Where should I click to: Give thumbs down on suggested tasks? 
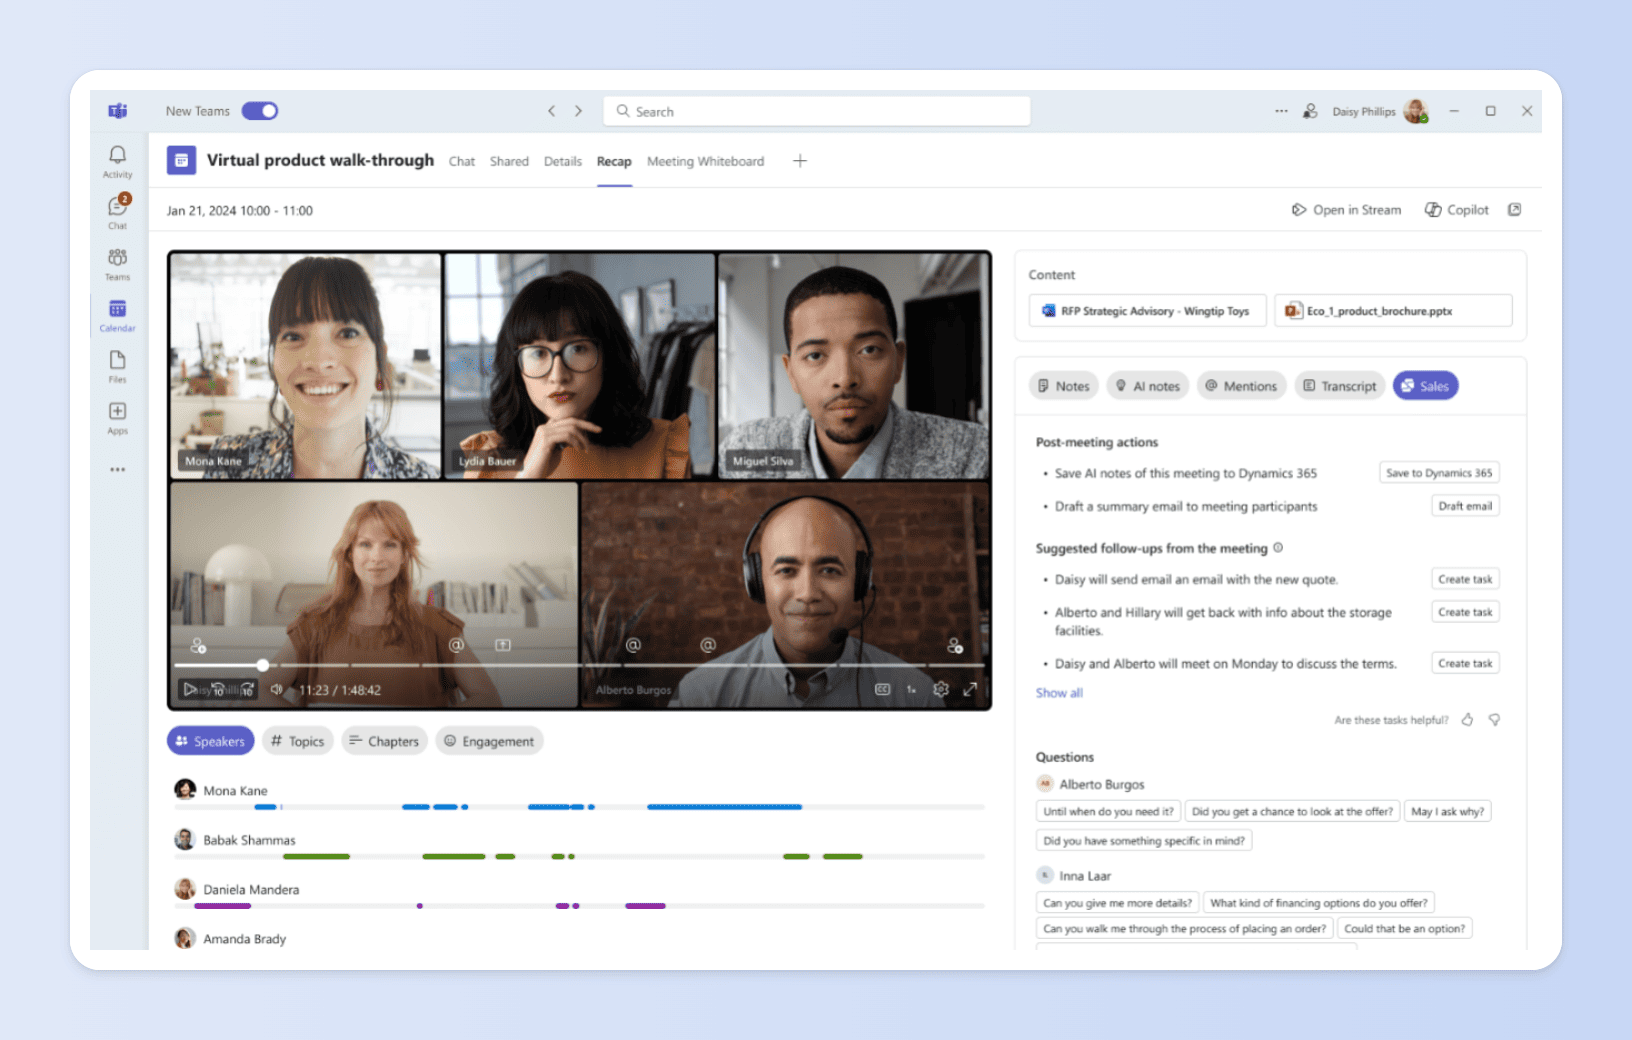(1494, 720)
